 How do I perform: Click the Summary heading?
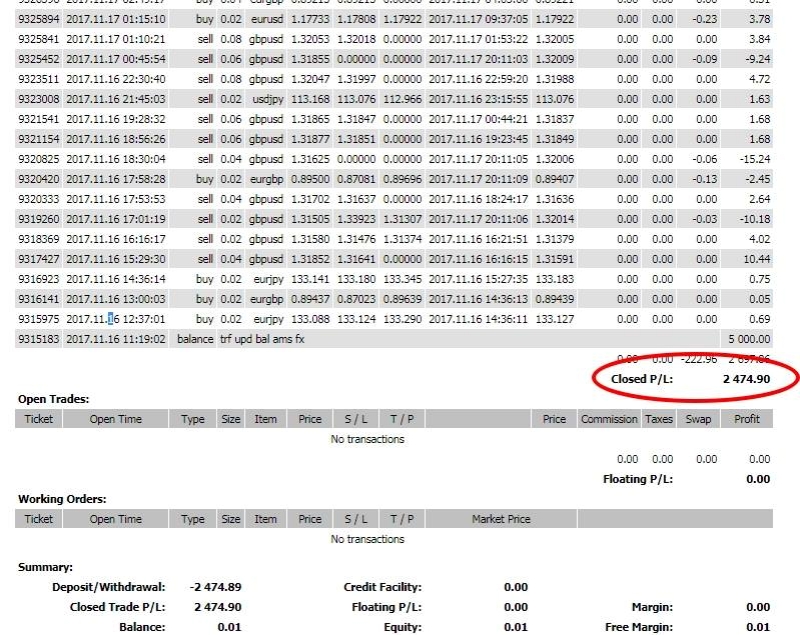45,567
